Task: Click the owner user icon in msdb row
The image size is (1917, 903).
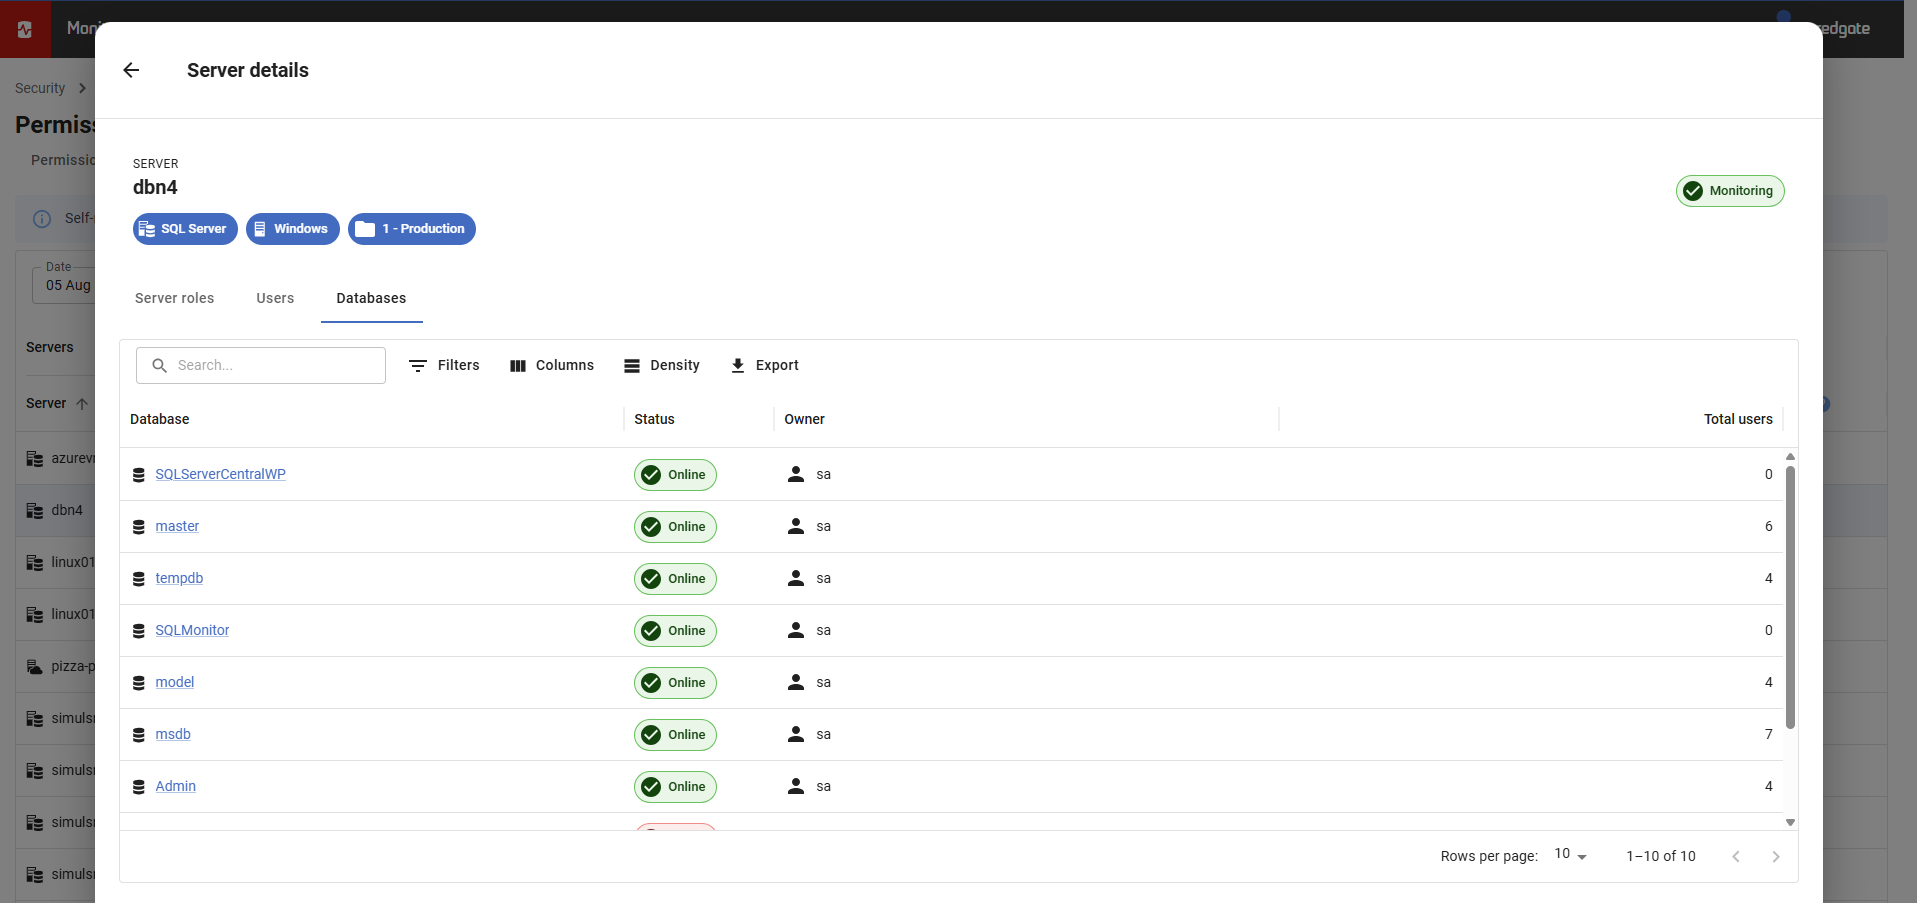Action: (x=796, y=734)
